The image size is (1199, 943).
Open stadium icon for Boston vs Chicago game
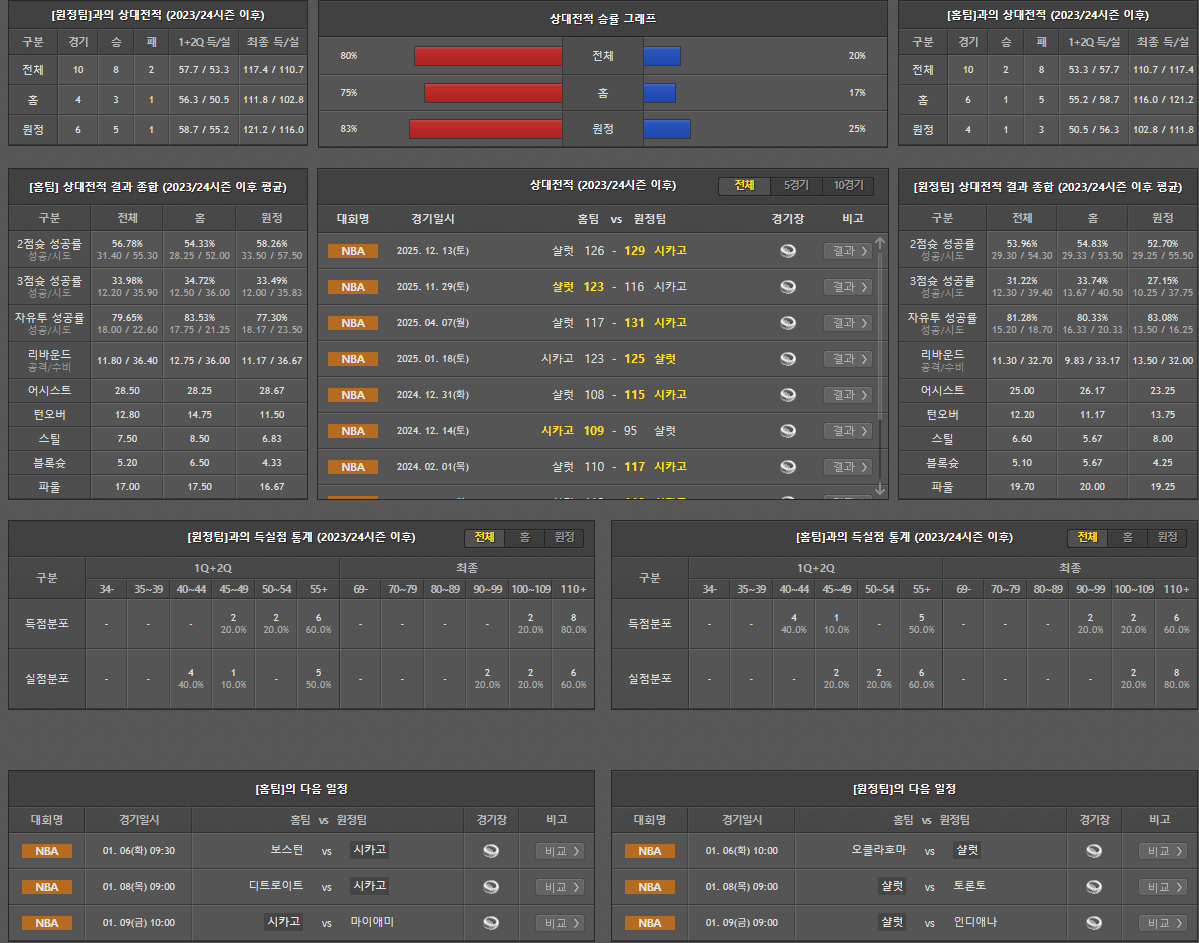pyautogui.click(x=490, y=851)
